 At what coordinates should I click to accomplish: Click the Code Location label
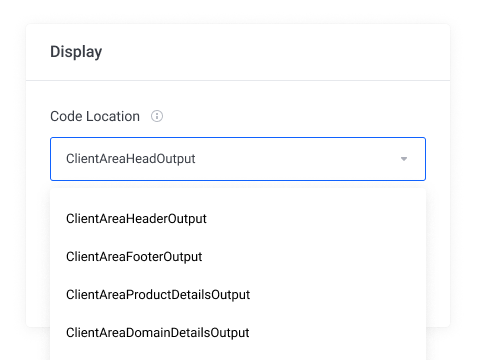point(95,116)
